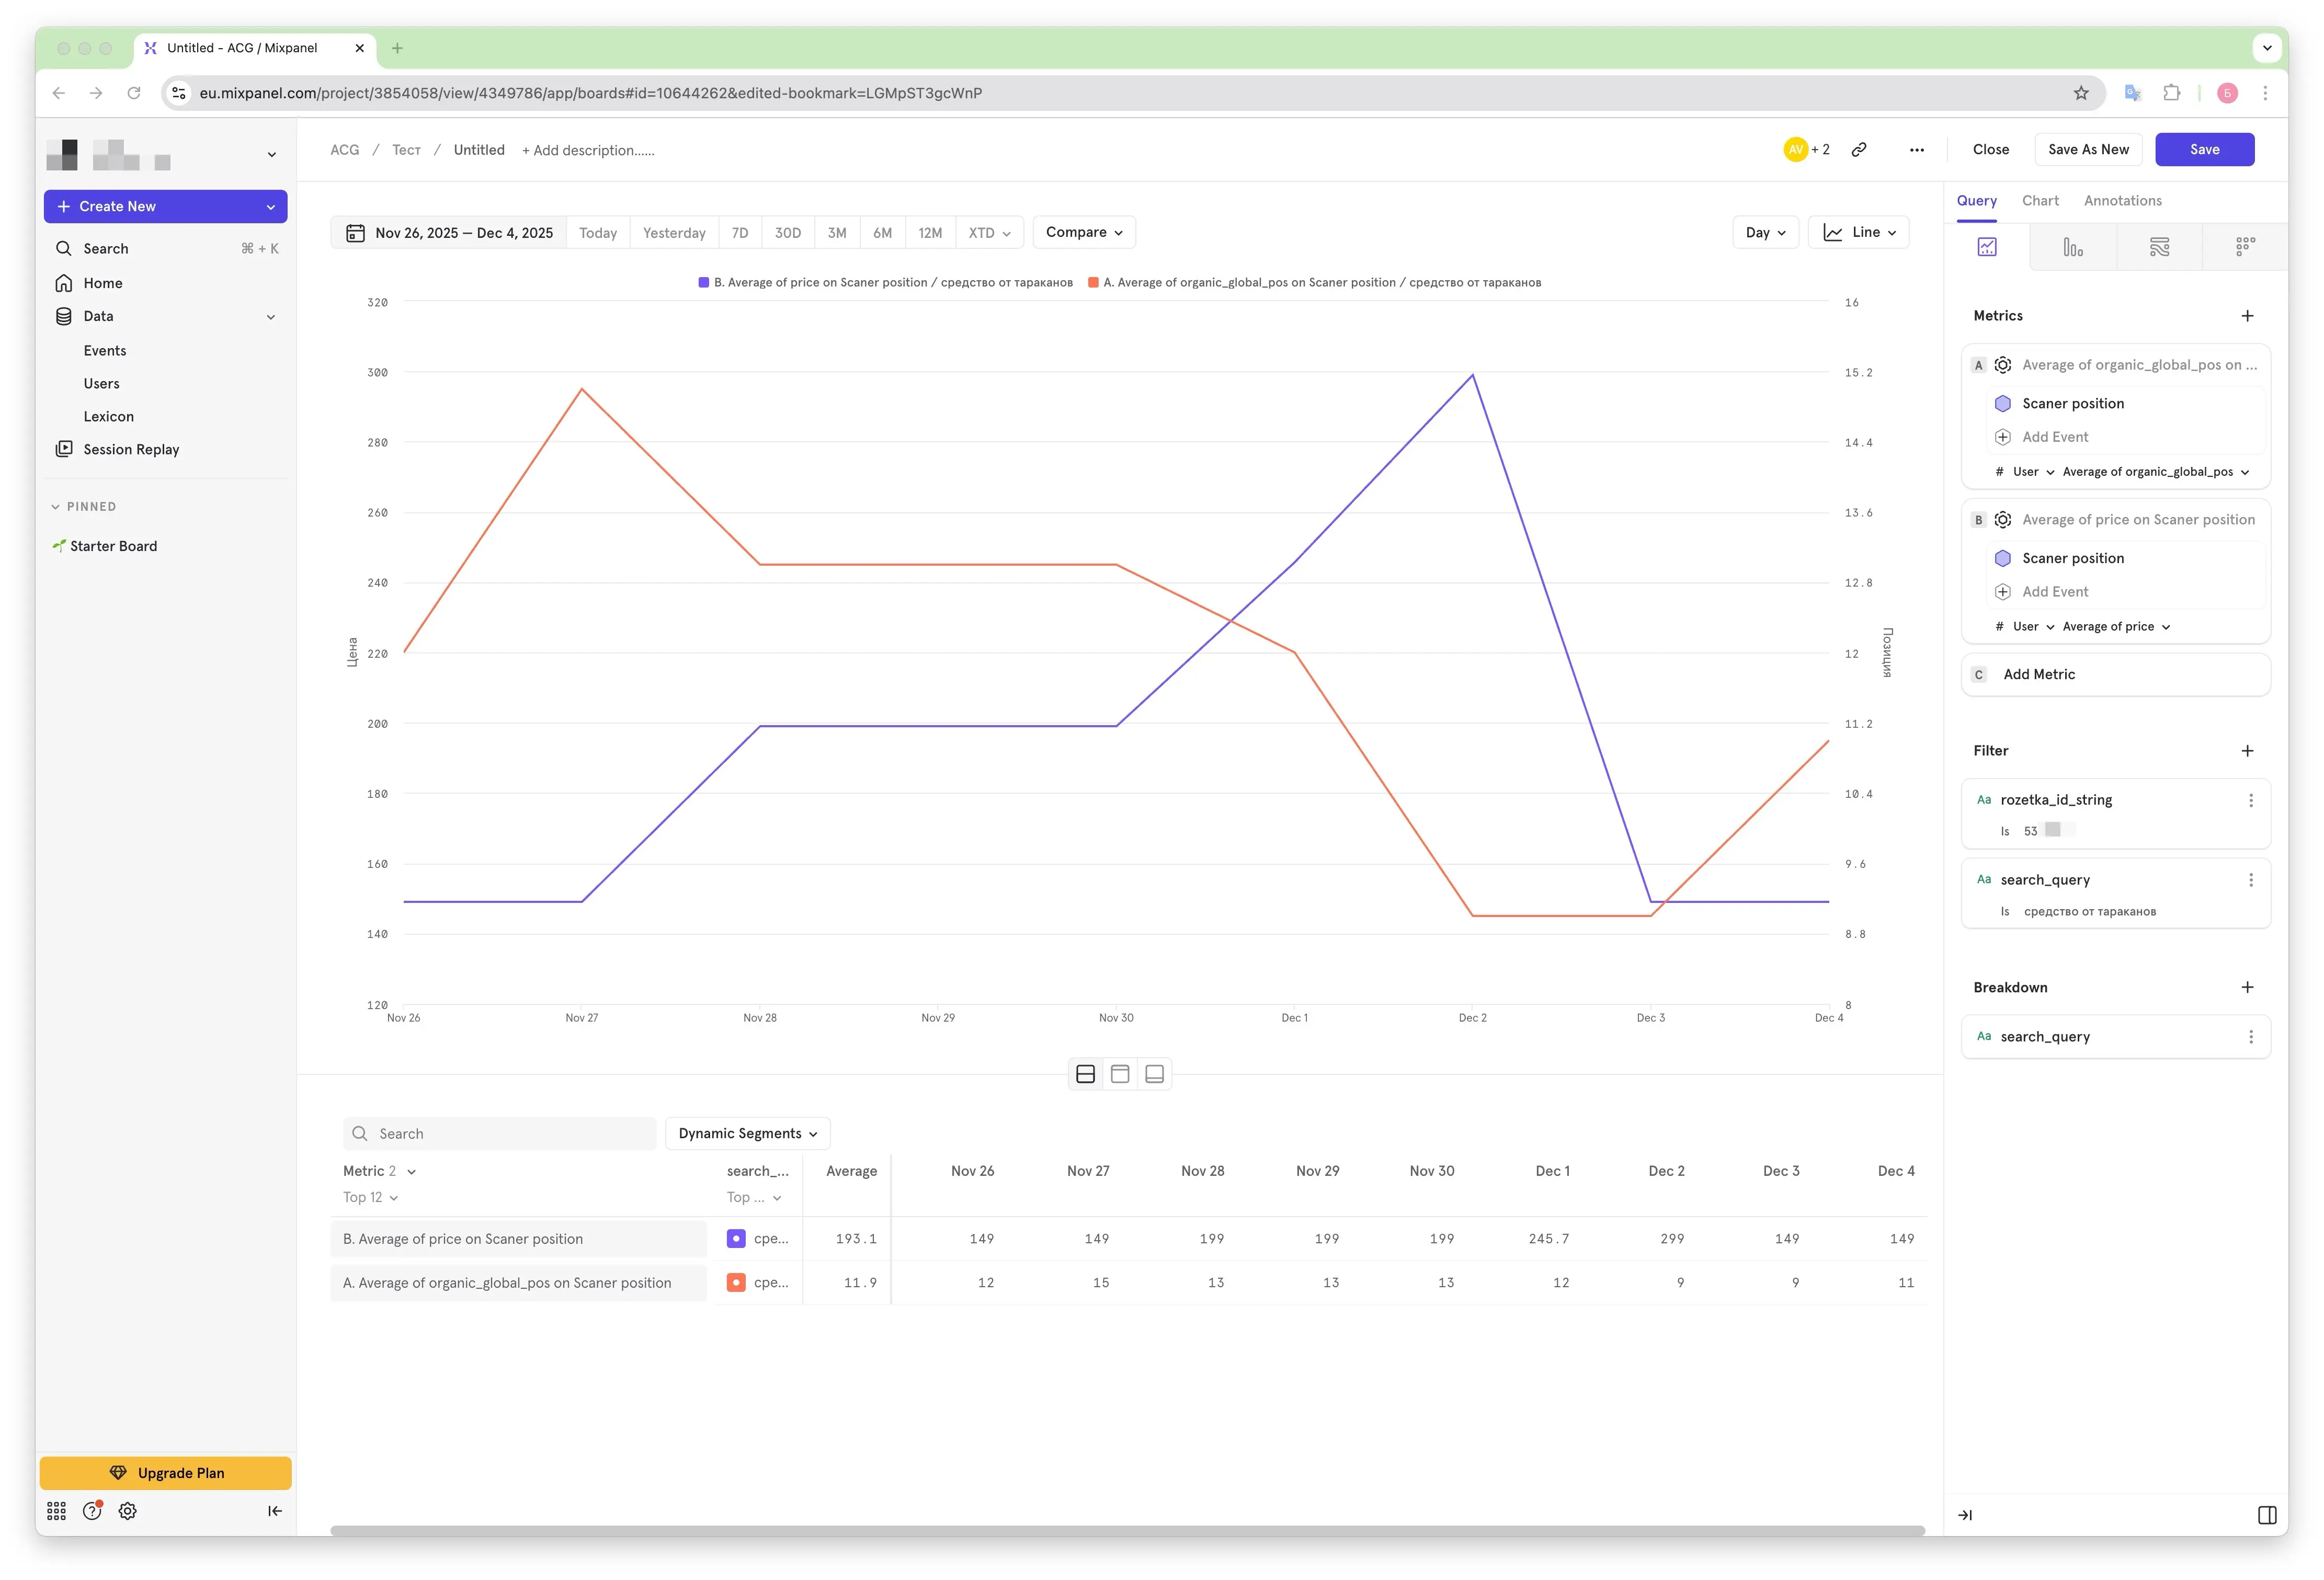Add a new metric with plus icon
The height and width of the screenshot is (1580, 2324).
(2247, 316)
